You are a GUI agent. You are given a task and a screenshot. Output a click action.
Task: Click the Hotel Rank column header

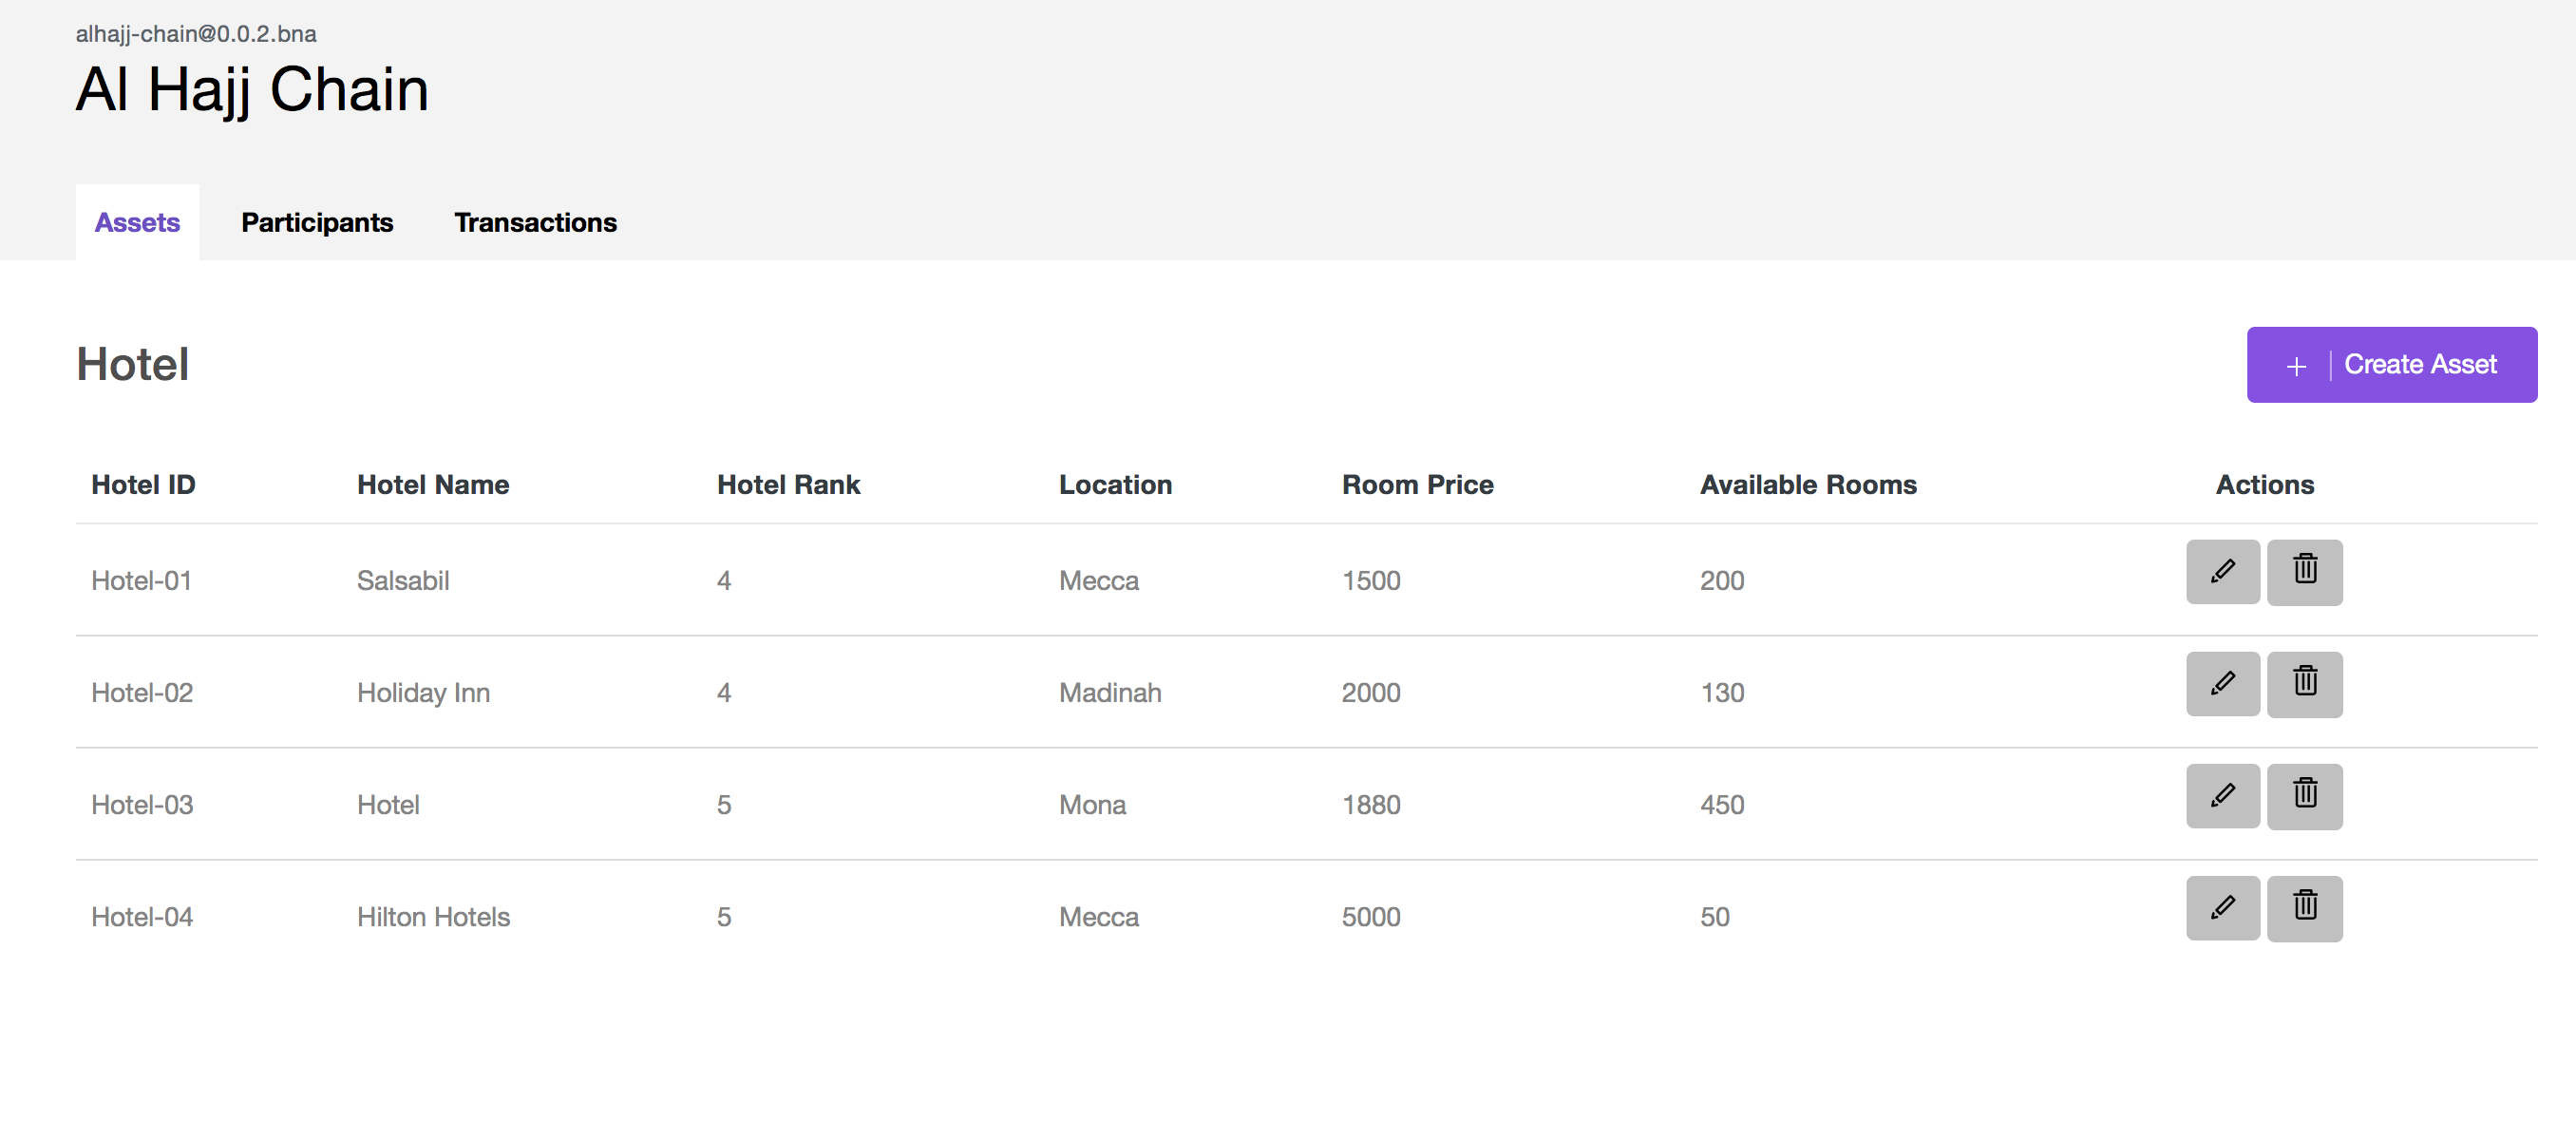point(788,484)
